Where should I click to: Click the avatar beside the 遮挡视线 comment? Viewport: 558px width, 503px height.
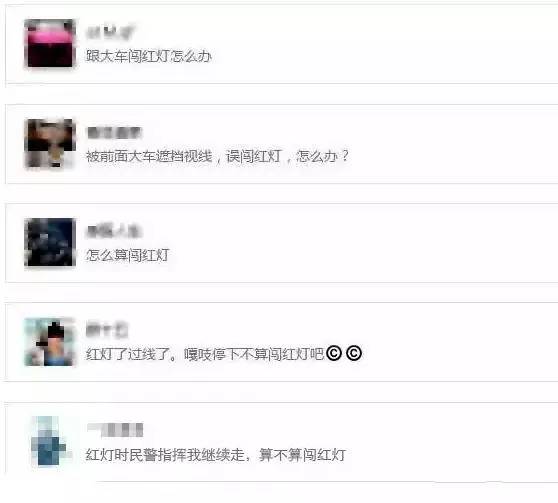[x=50, y=143]
